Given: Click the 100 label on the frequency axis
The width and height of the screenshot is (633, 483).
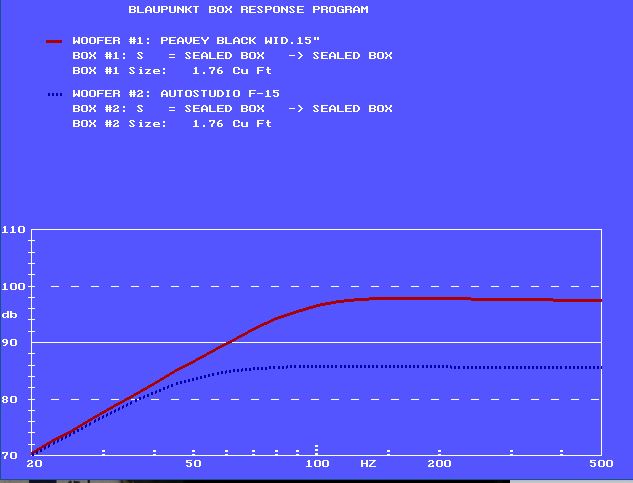Looking at the screenshot, I should click(x=317, y=463).
